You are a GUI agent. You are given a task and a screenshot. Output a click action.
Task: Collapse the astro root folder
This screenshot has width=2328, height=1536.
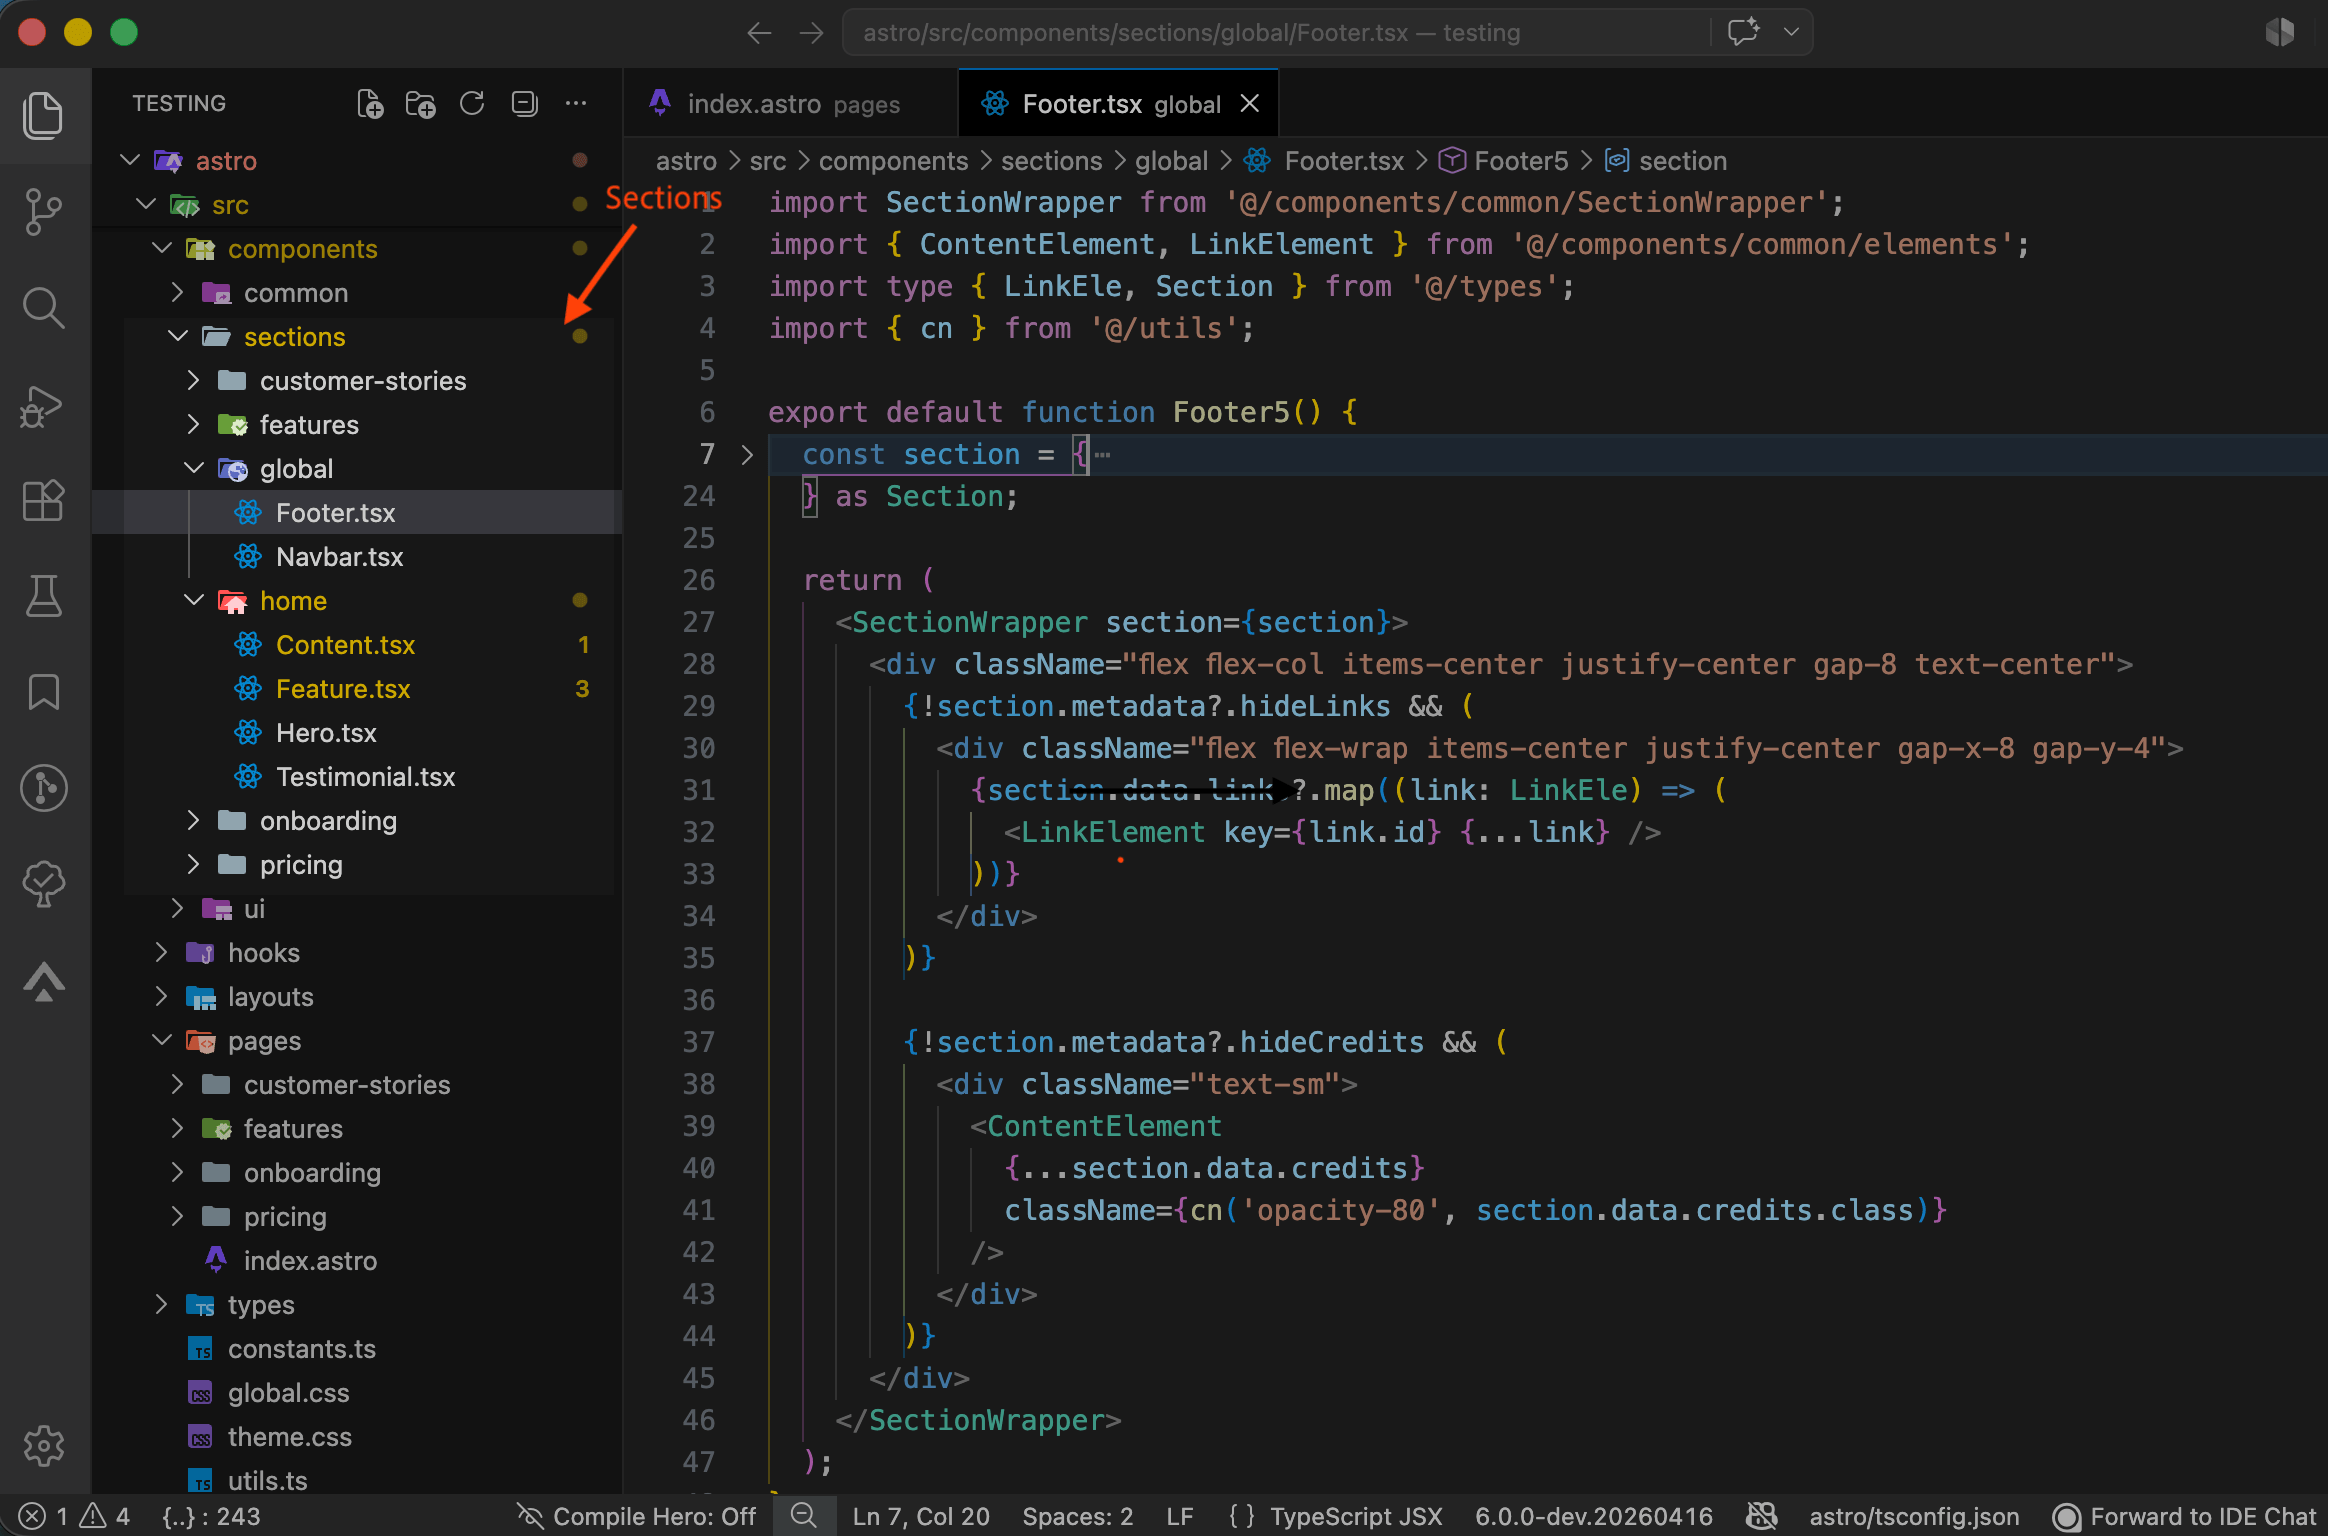[x=129, y=160]
